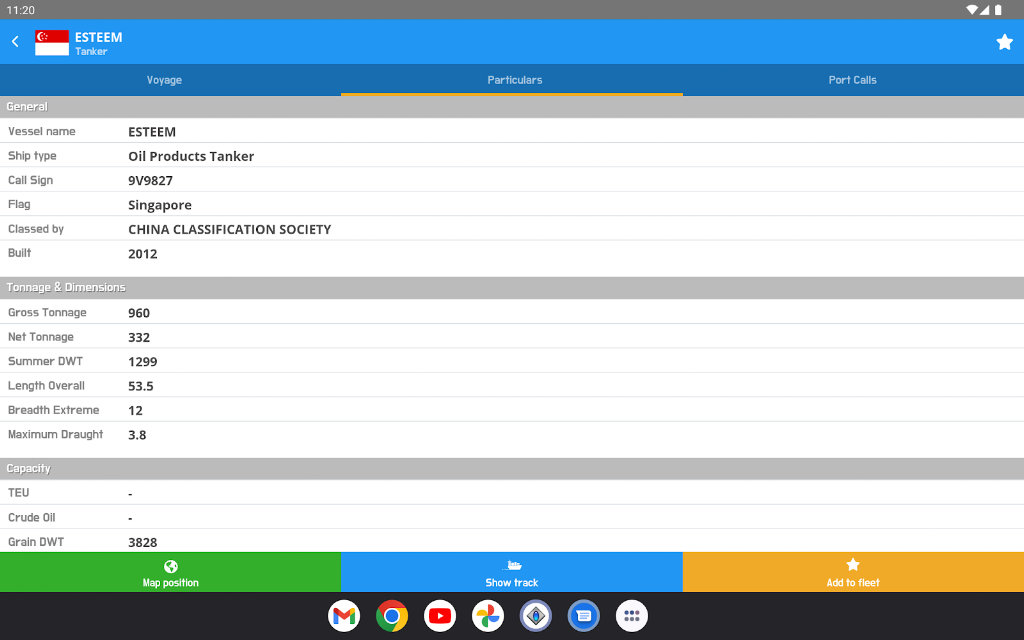Open Gmail from the dock
Viewport: 1024px width, 640px height.
coord(344,616)
